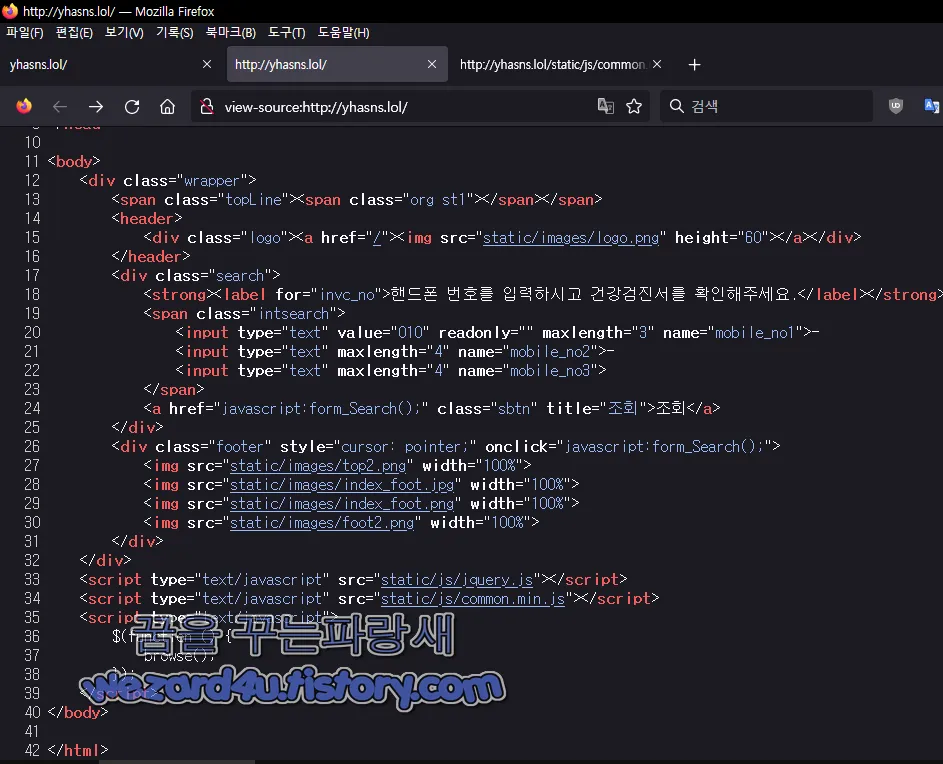Switch to the static/js/common tab
The height and width of the screenshot is (764, 943).
pyautogui.click(x=561, y=64)
